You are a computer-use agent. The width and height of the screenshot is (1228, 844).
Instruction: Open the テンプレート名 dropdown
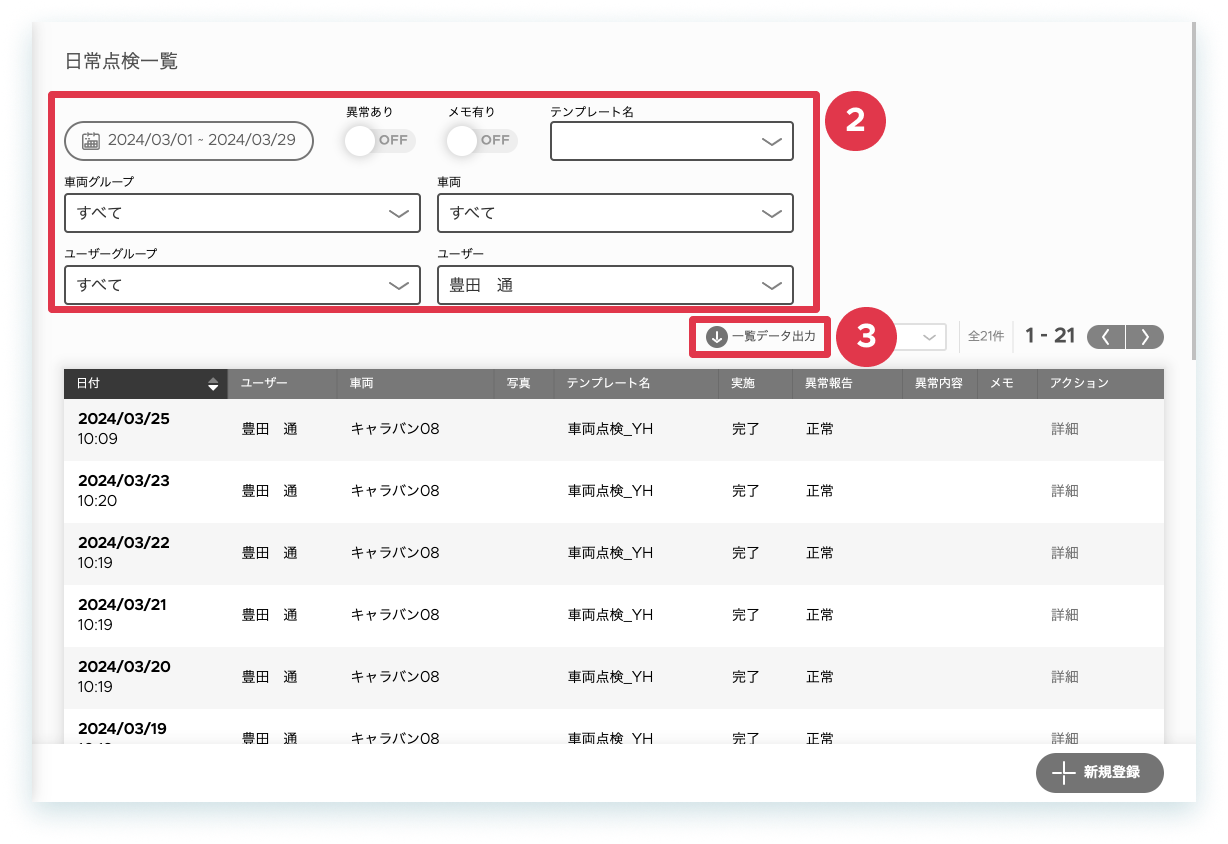point(672,141)
